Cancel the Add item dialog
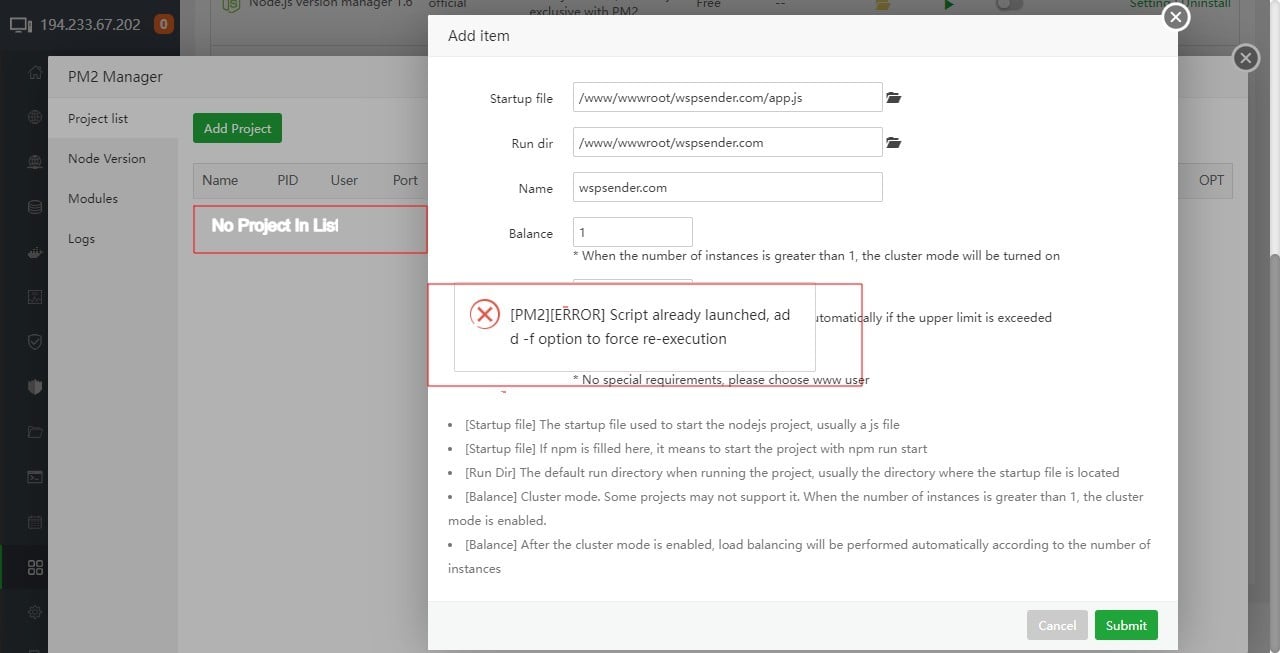The height and width of the screenshot is (653, 1280). [x=1057, y=624]
